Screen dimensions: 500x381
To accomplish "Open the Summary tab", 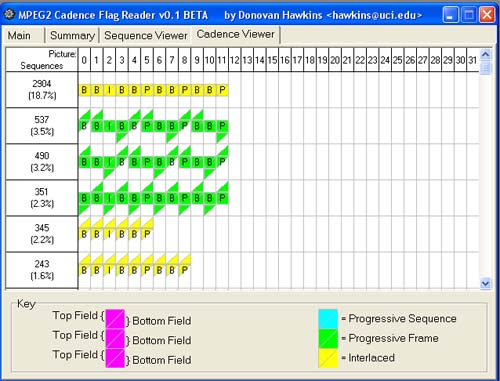I will click(x=72, y=35).
